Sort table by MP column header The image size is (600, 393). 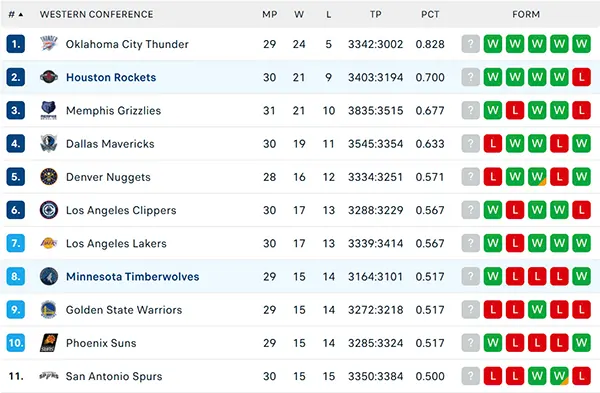(x=269, y=15)
